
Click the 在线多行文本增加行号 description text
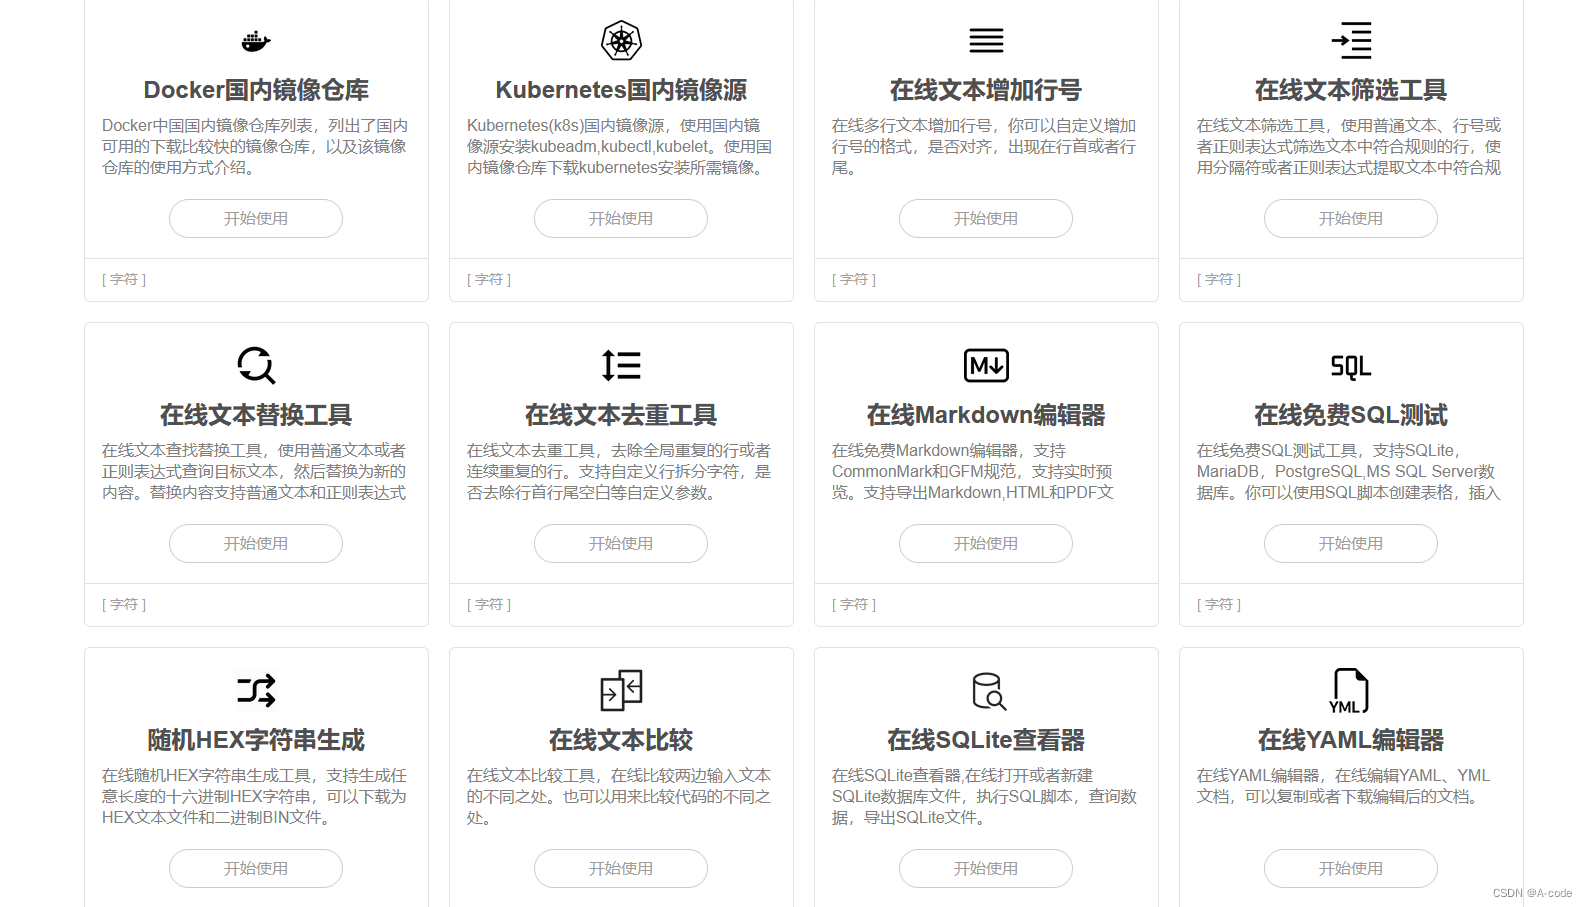pos(986,147)
